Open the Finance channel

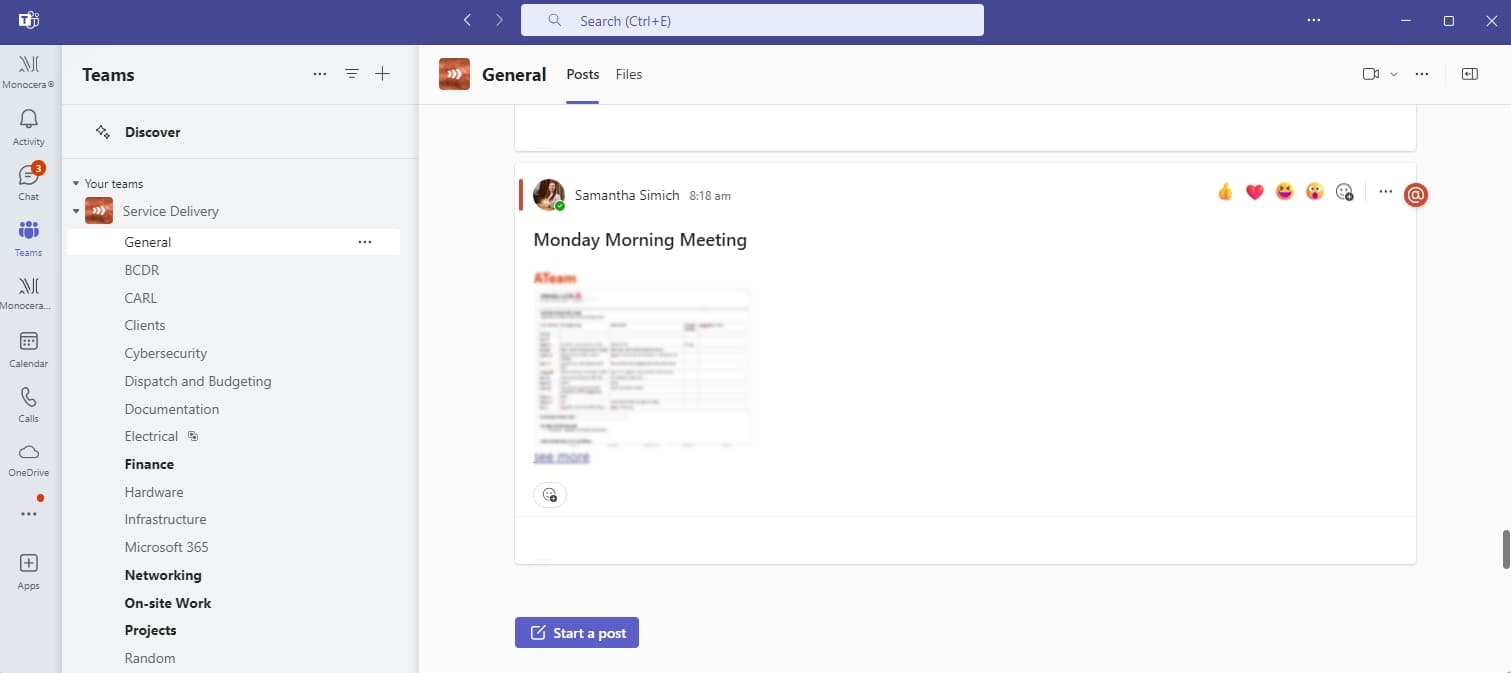[x=149, y=464]
